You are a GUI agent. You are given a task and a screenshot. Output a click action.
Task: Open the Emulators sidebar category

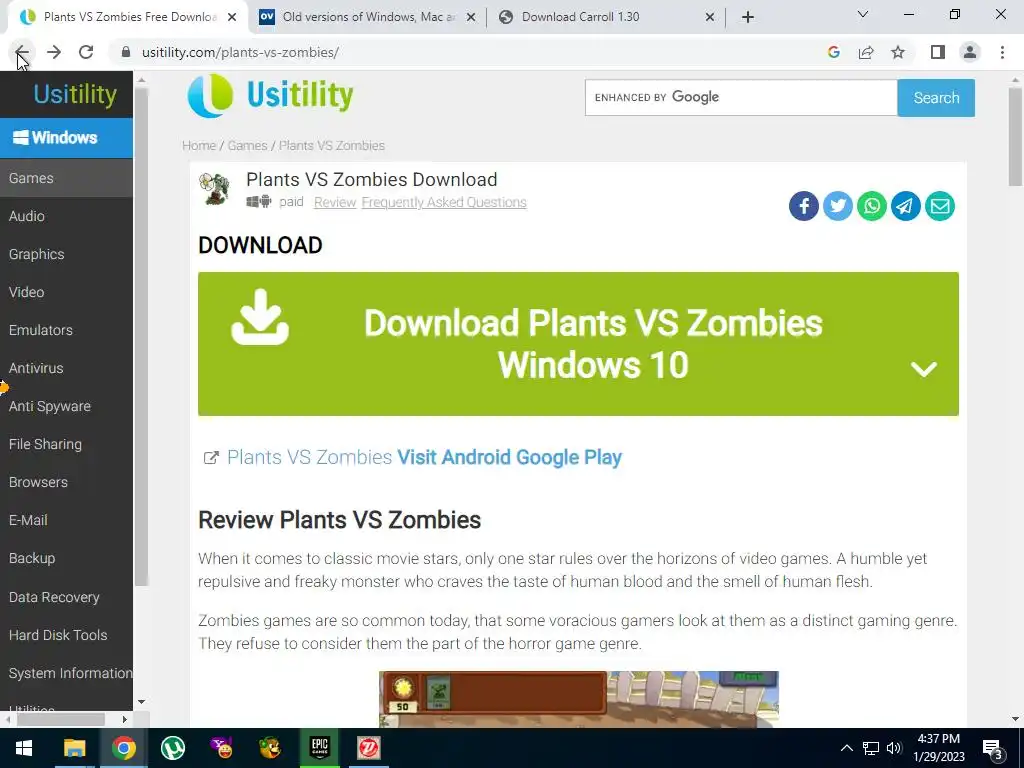point(66,330)
